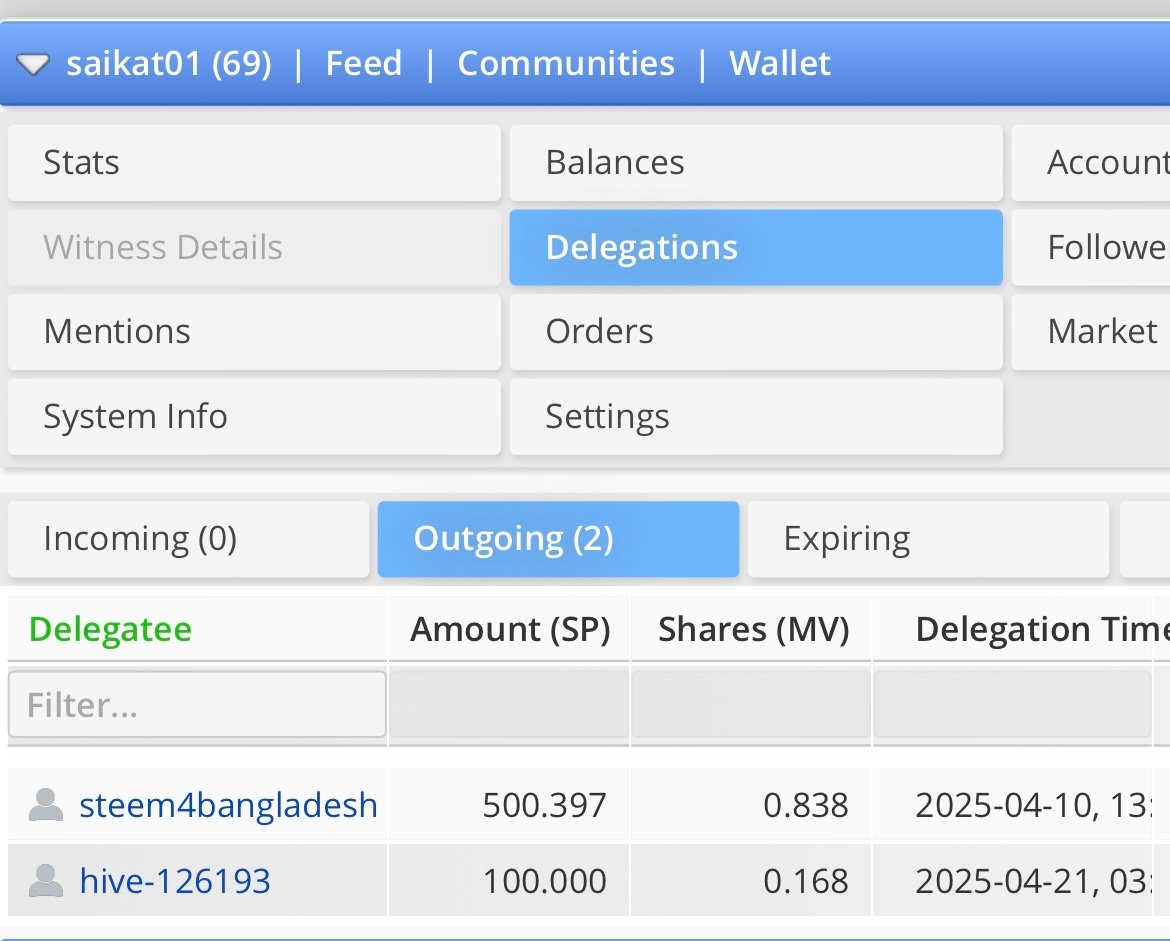Select the Orders tab

pyautogui.click(x=756, y=332)
